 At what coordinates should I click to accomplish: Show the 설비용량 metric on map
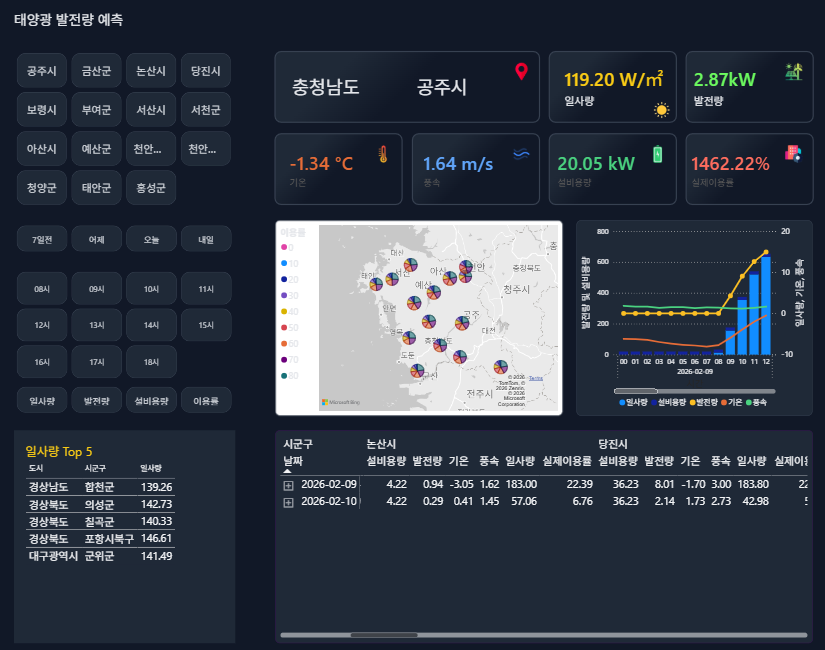click(151, 401)
